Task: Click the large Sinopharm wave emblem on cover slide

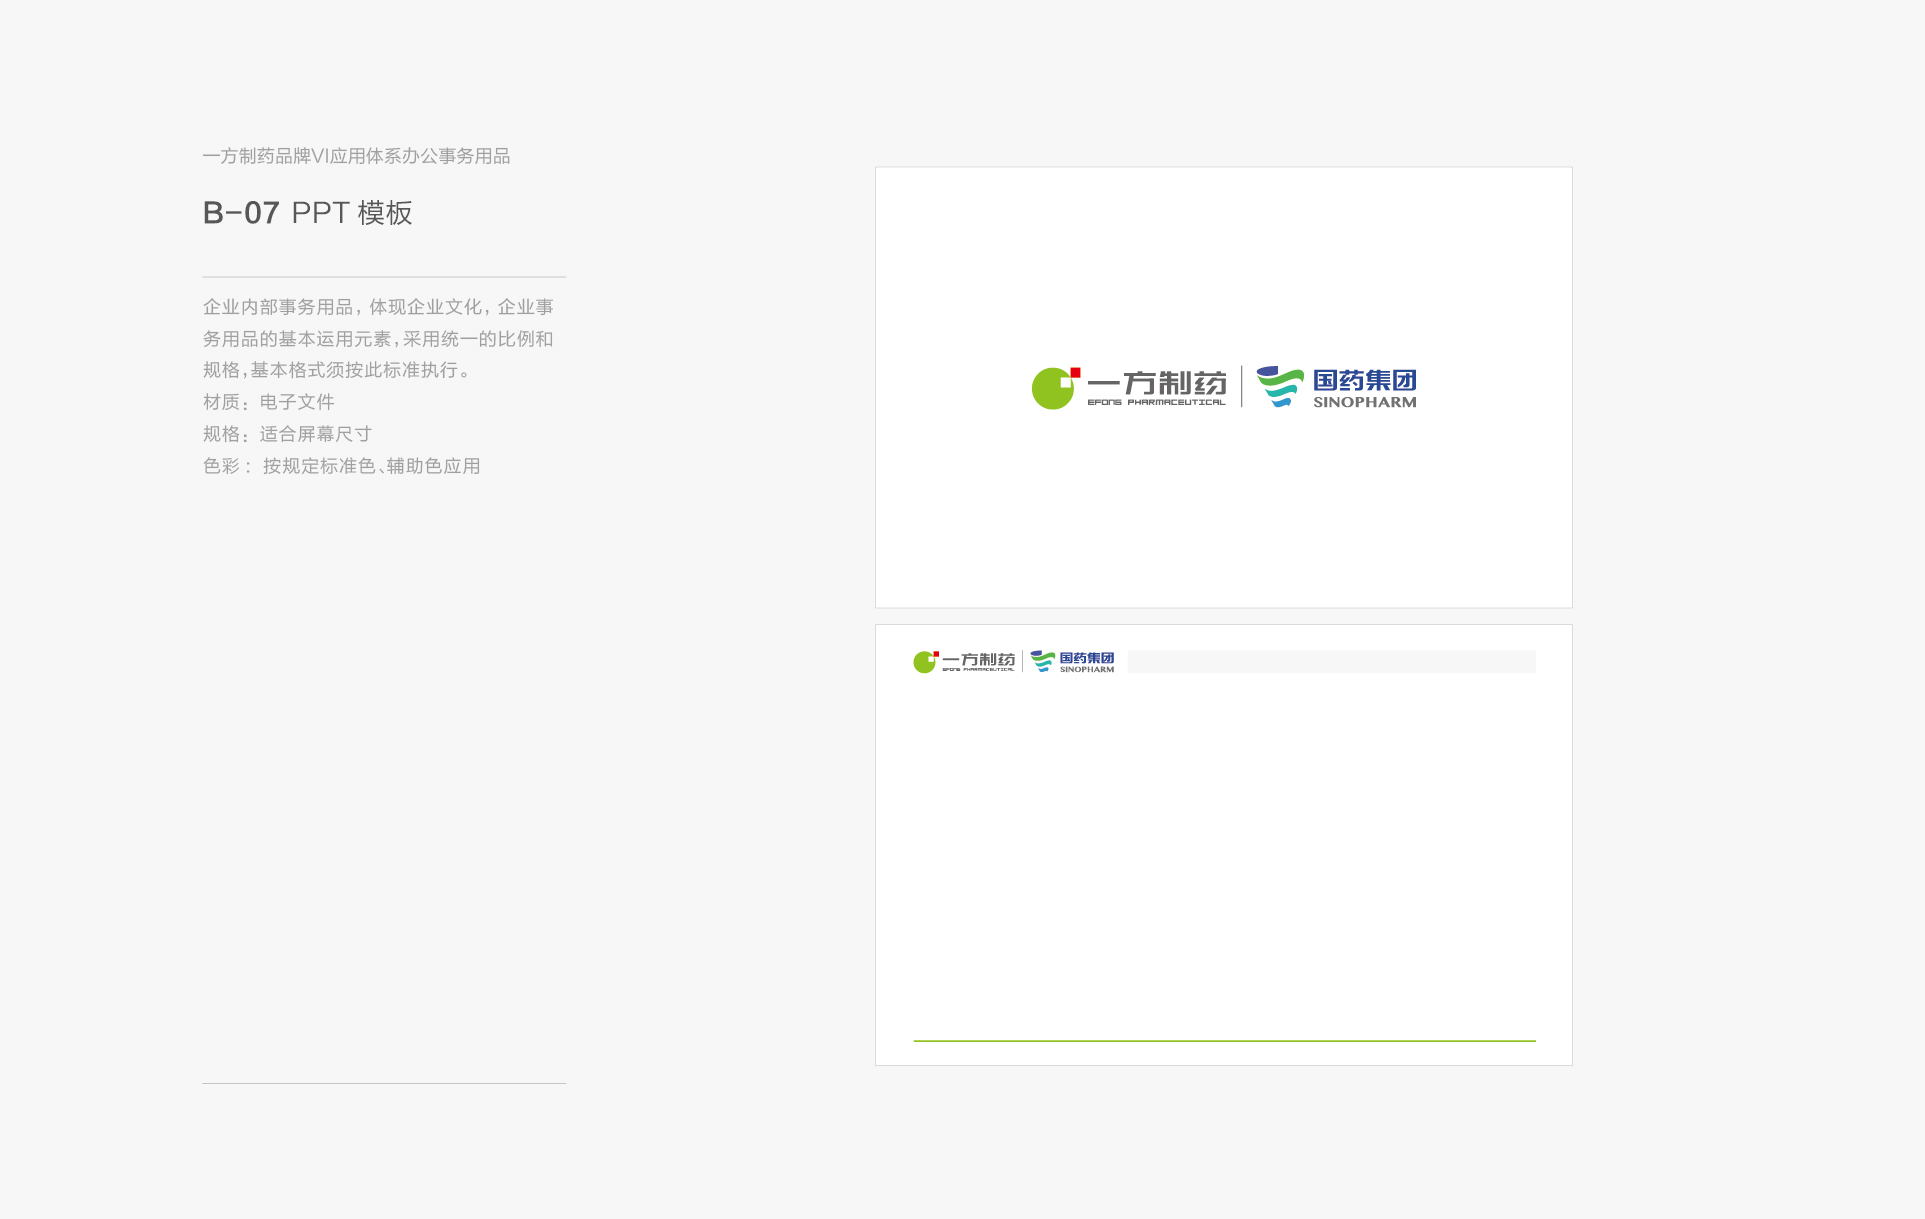Action: (x=1279, y=386)
